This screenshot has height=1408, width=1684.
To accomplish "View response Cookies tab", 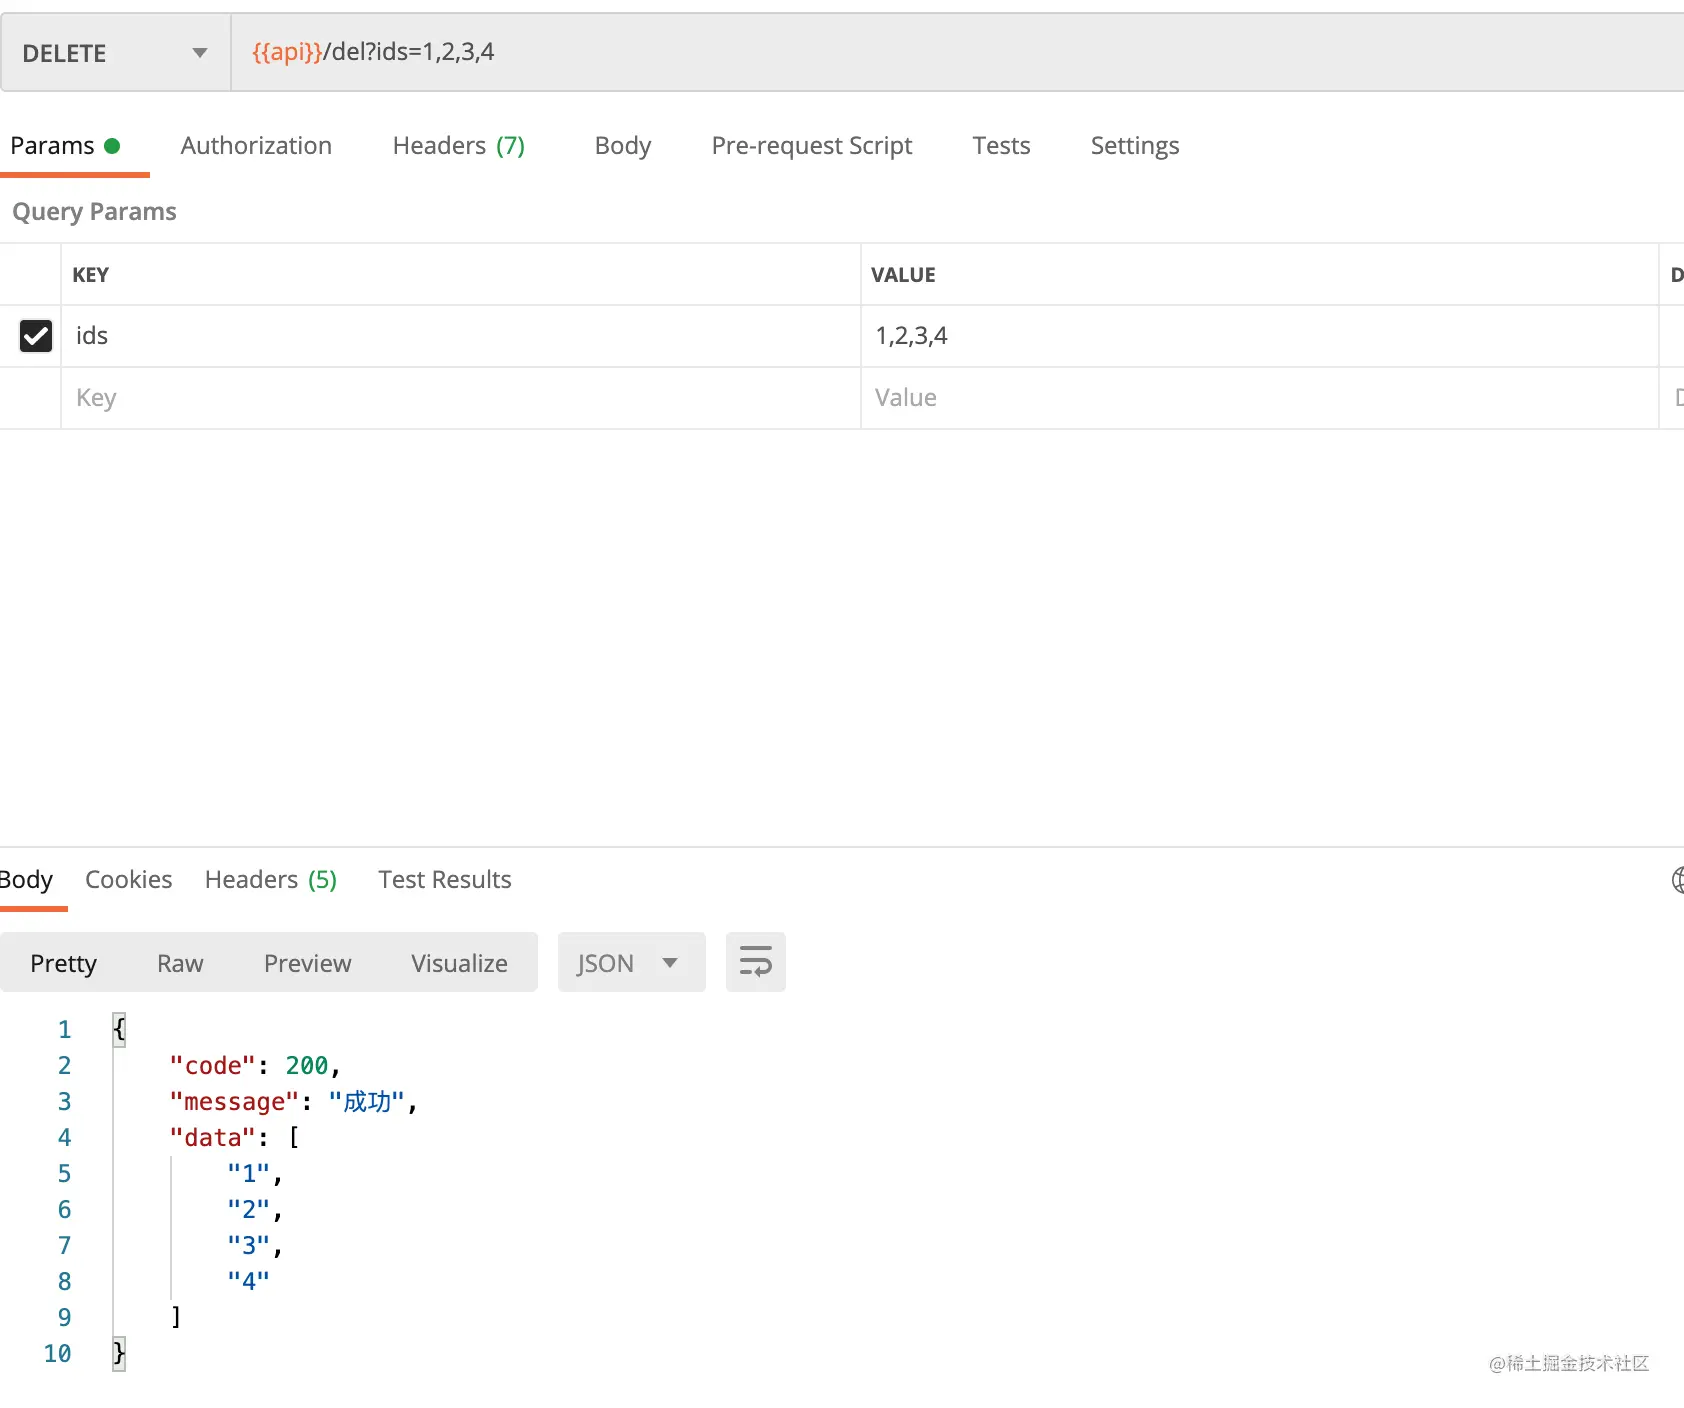I will (x=128, y=880).
